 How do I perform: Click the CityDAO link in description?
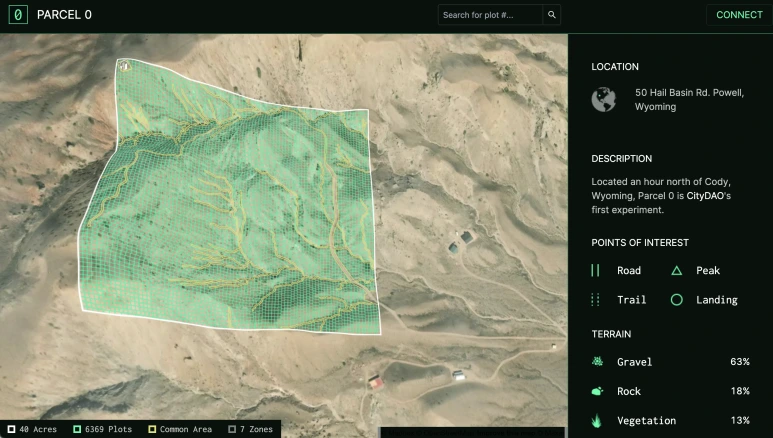705,196
